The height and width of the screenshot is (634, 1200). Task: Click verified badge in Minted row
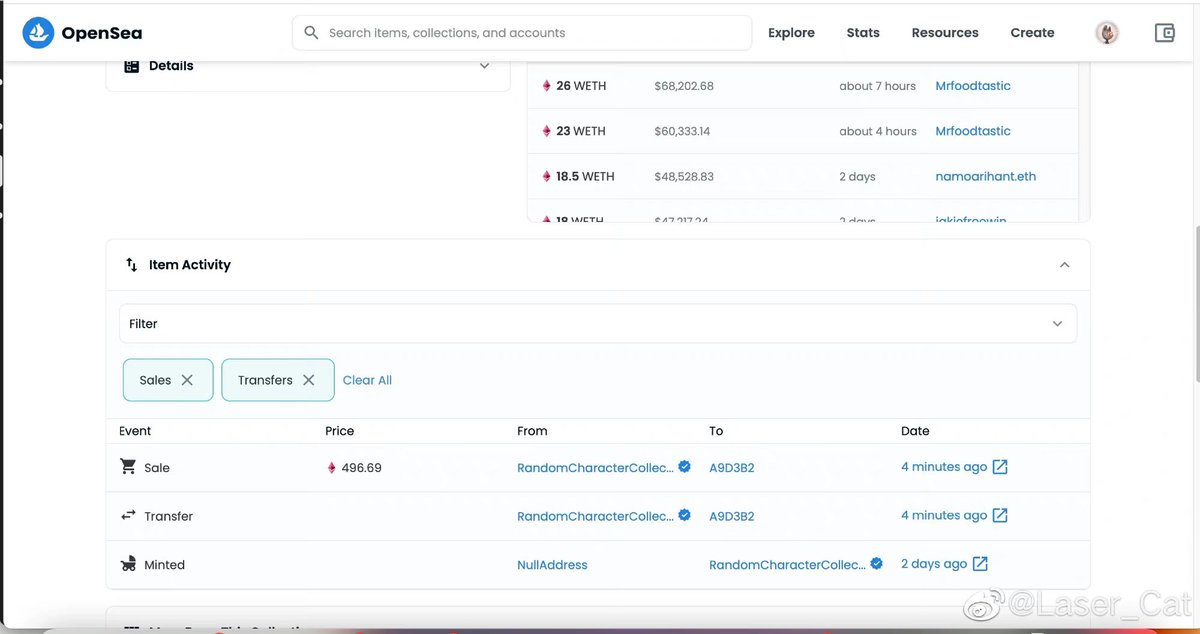(877, 564)
